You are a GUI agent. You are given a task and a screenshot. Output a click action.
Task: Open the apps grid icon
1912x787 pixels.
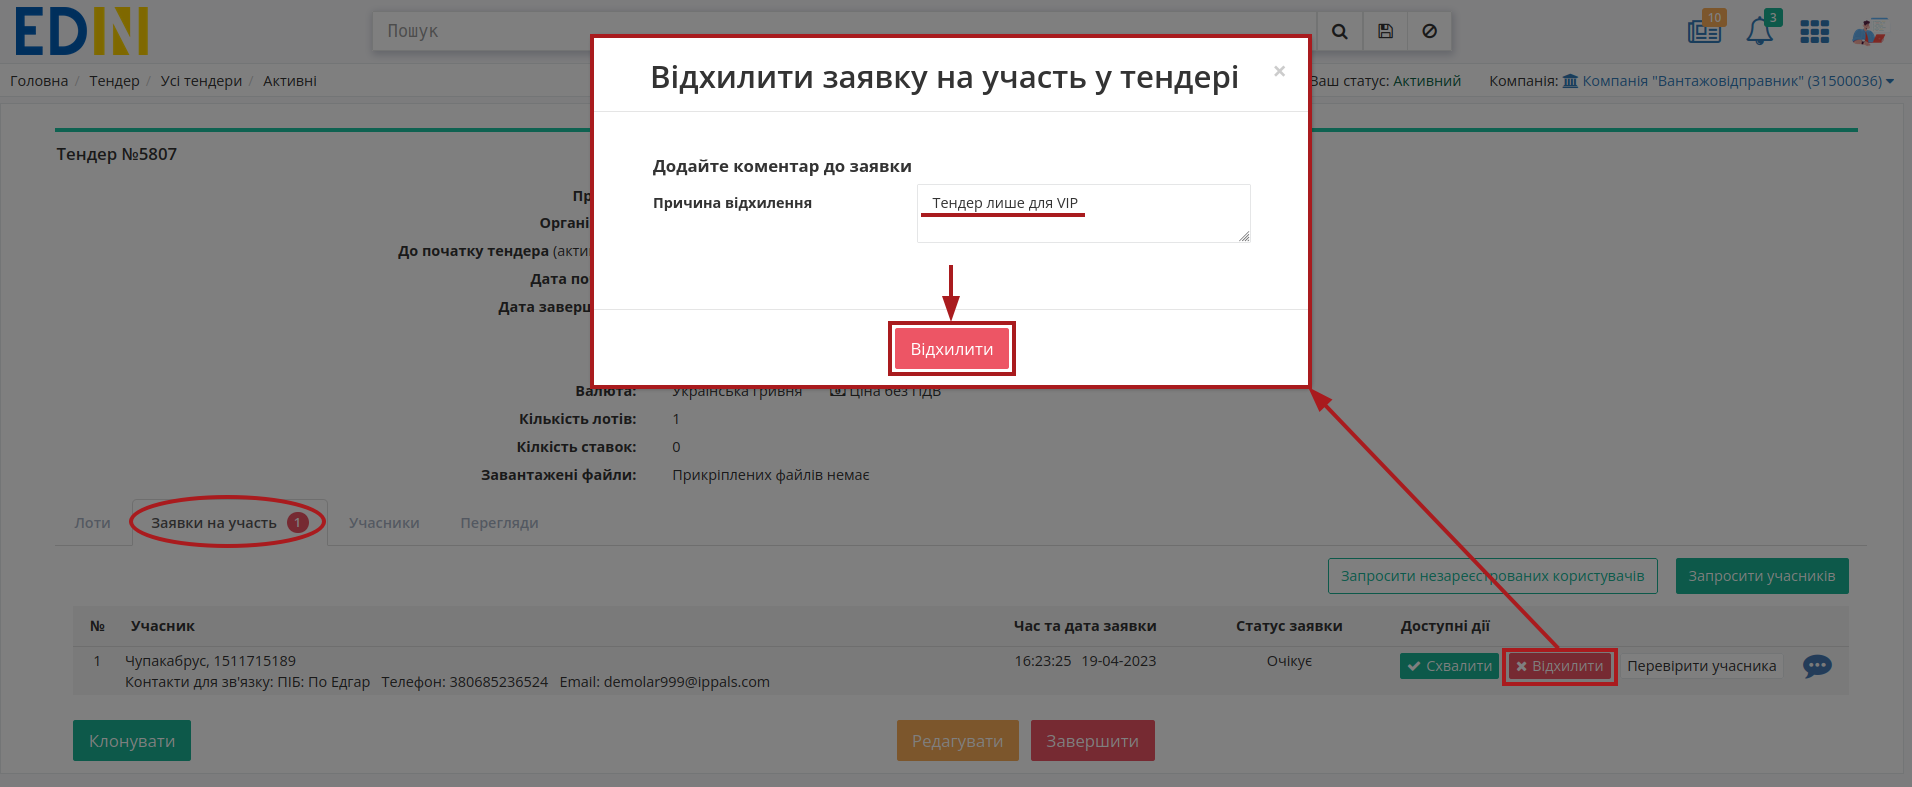click(x=1815, y=32)
